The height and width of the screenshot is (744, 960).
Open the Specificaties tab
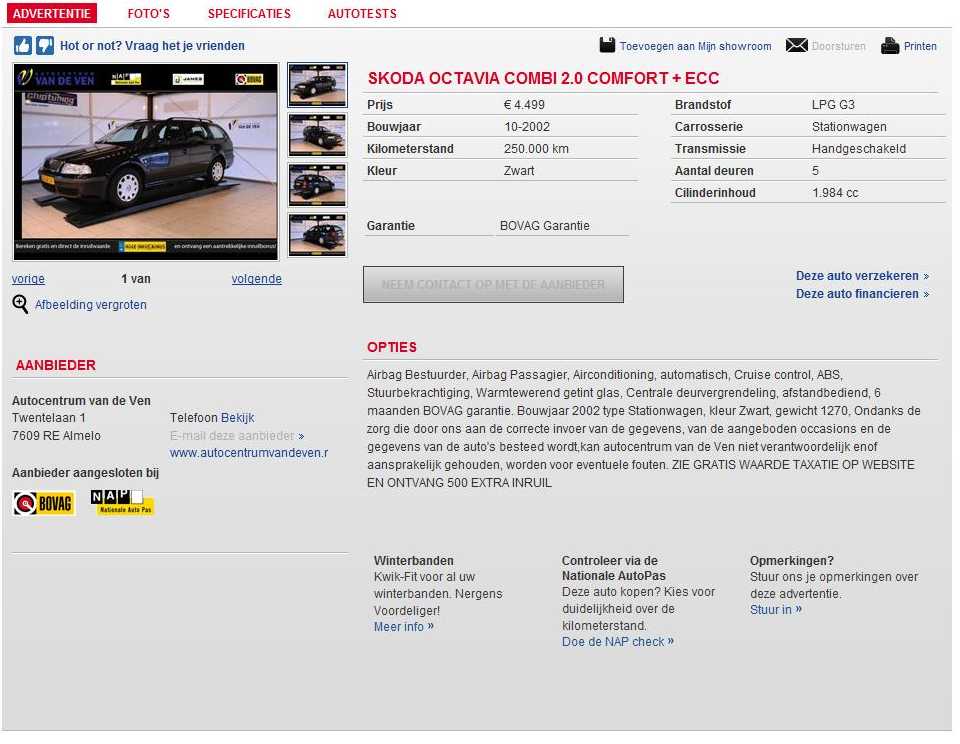(249, 13)
